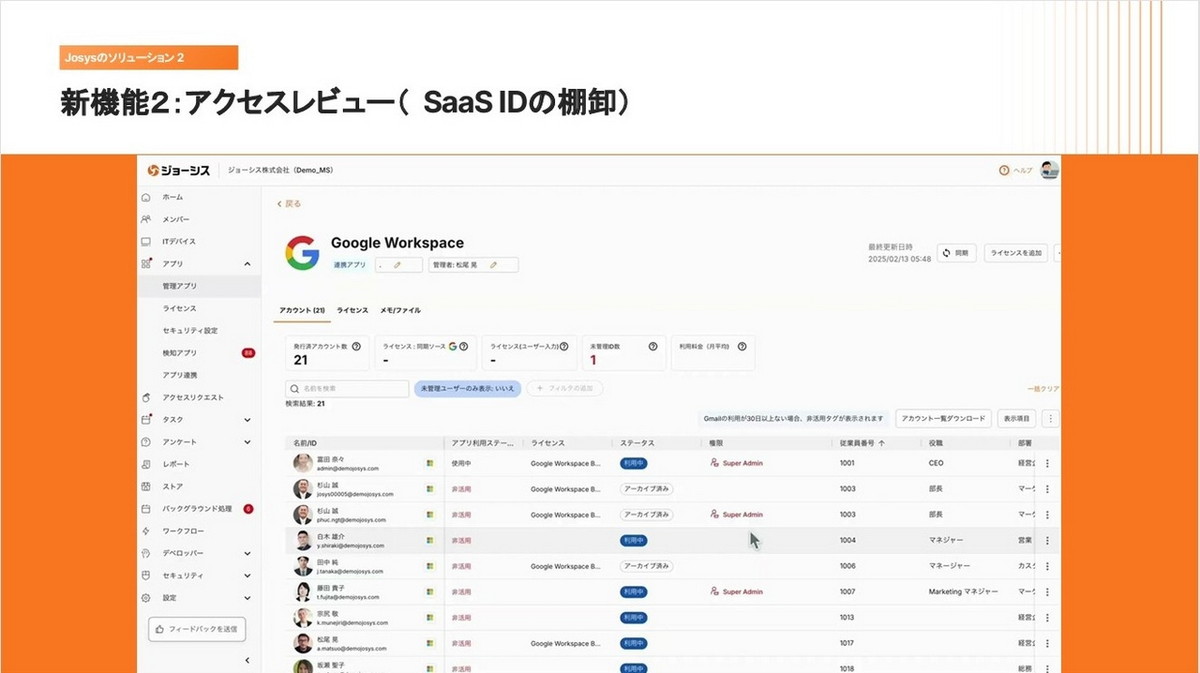Click the help icon on the ライセンス(ユーザー入力) card
1200x673 pixels.
tap(566, 346)
